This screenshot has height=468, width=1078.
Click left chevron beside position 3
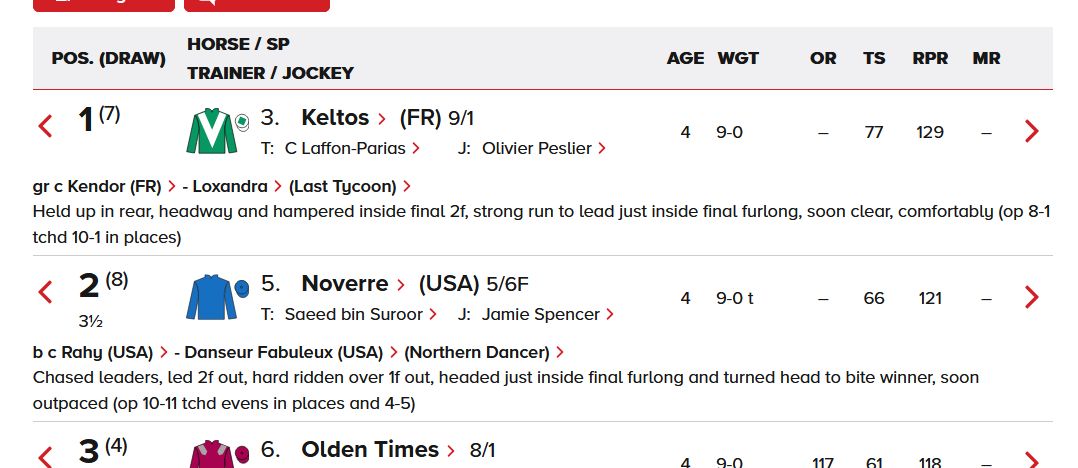[x=45, y=456]
